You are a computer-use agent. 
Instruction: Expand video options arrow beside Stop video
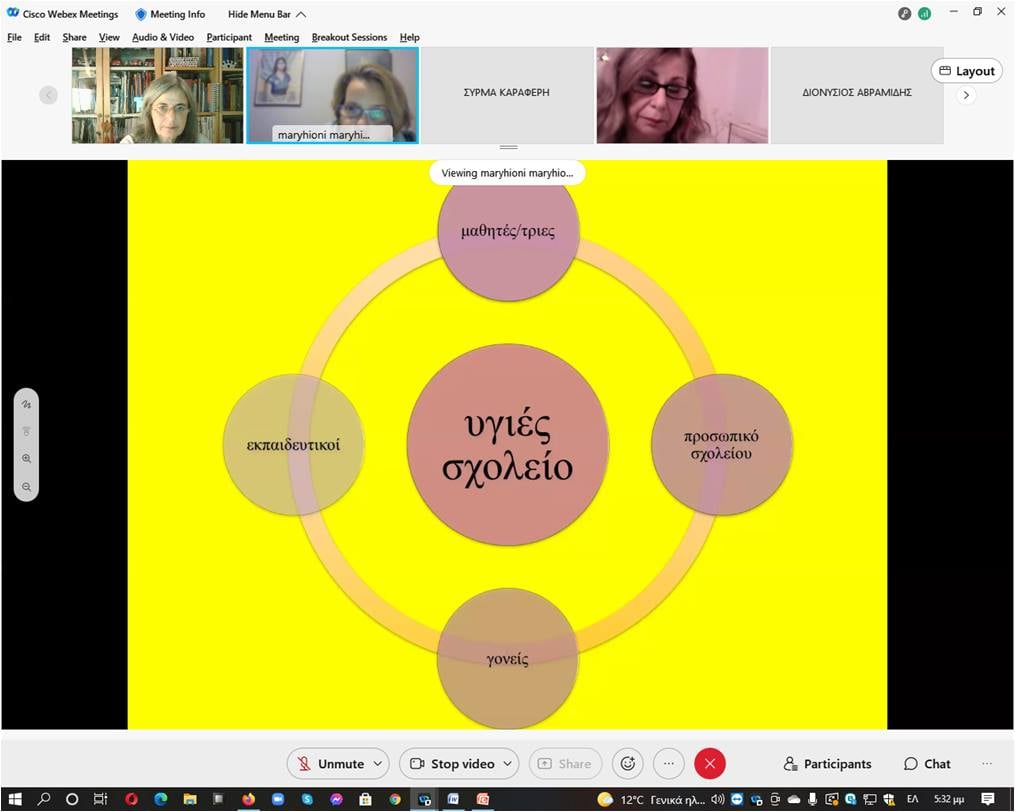click(508, 764)
